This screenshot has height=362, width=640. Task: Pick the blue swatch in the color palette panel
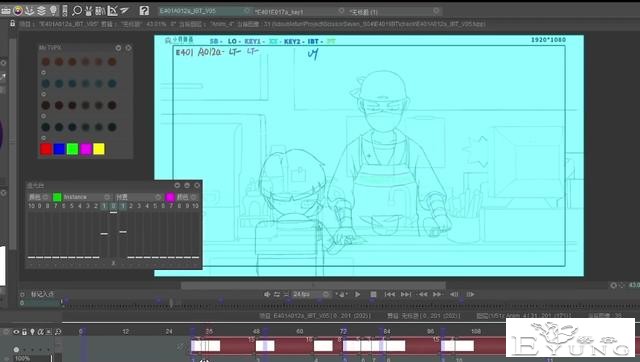59,149
